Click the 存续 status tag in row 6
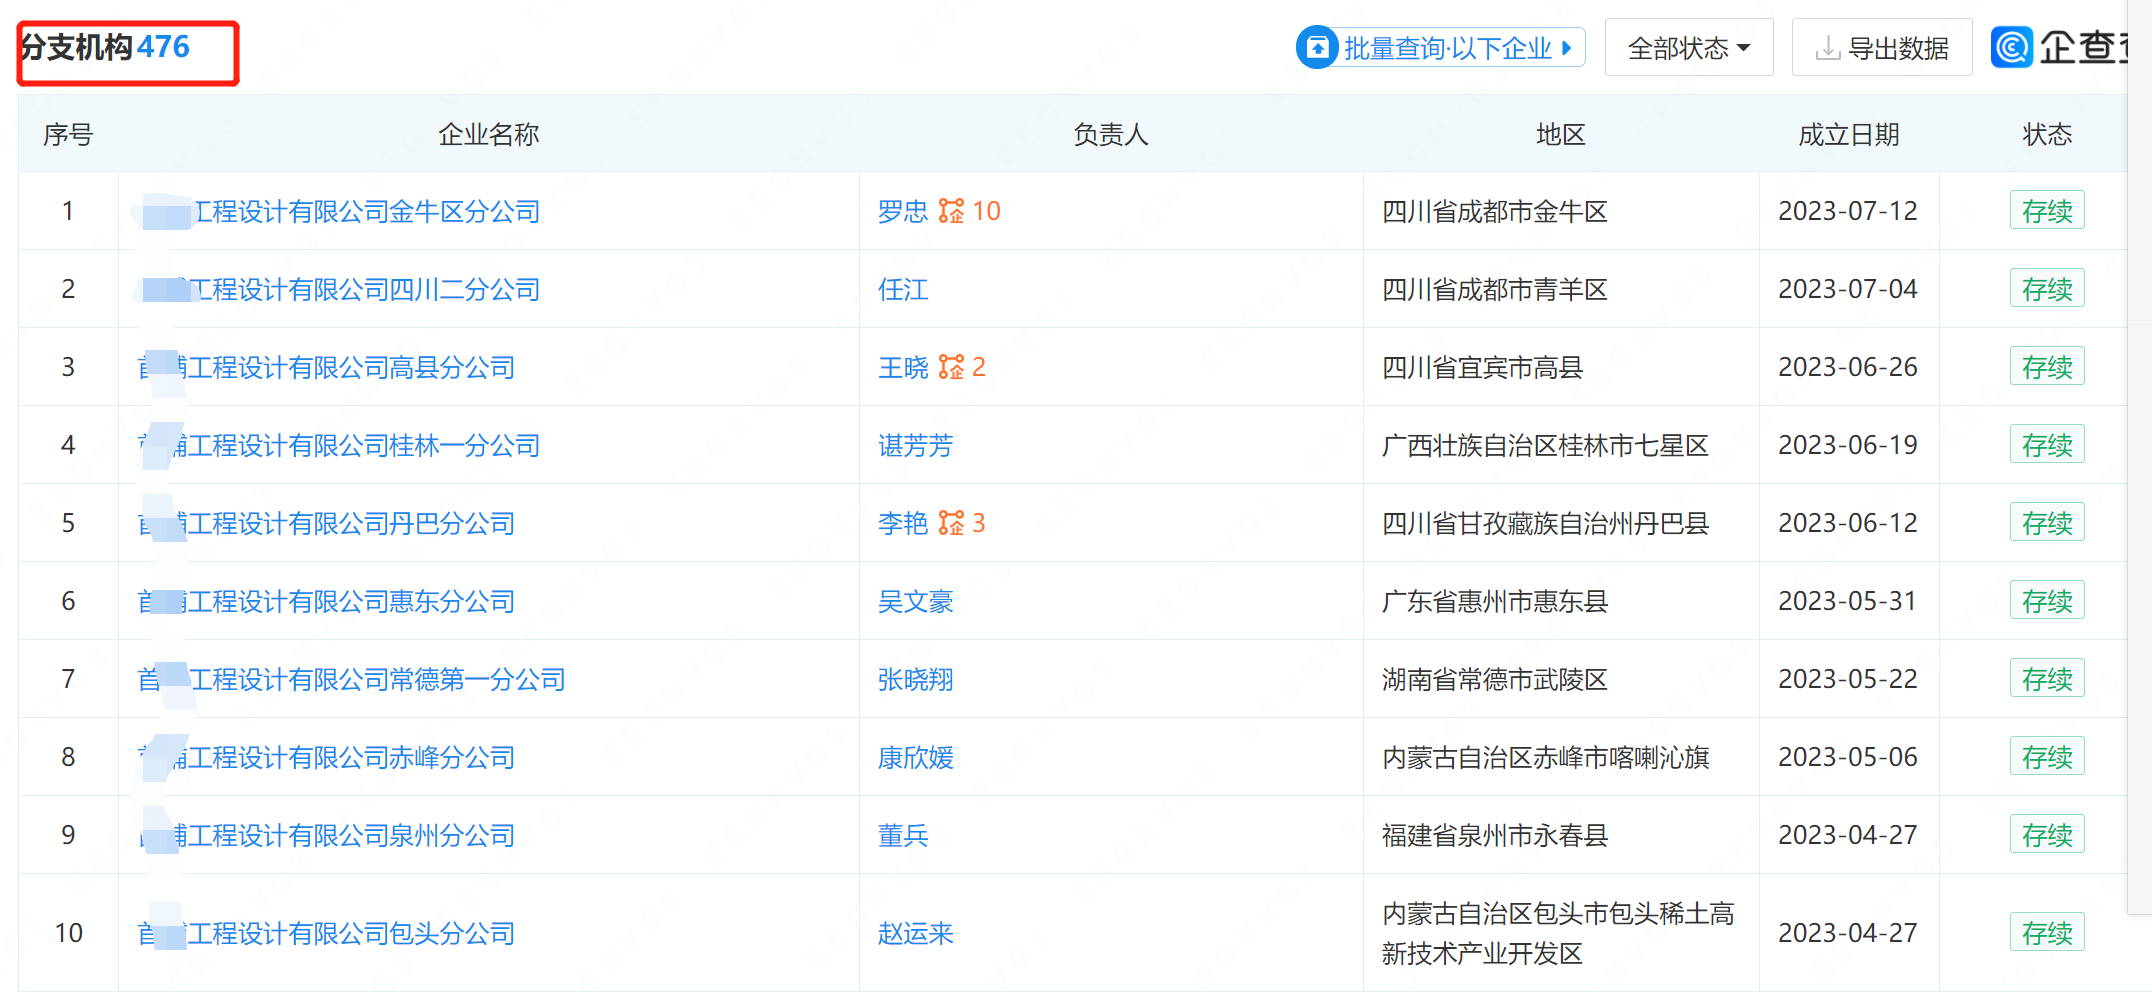 click(x=2046, y=601)
